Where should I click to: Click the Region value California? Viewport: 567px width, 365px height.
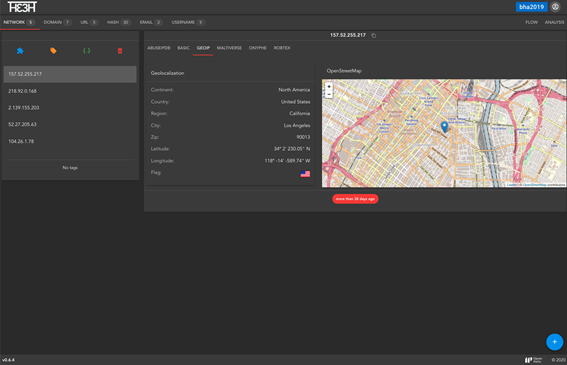[x=299, y=114]
